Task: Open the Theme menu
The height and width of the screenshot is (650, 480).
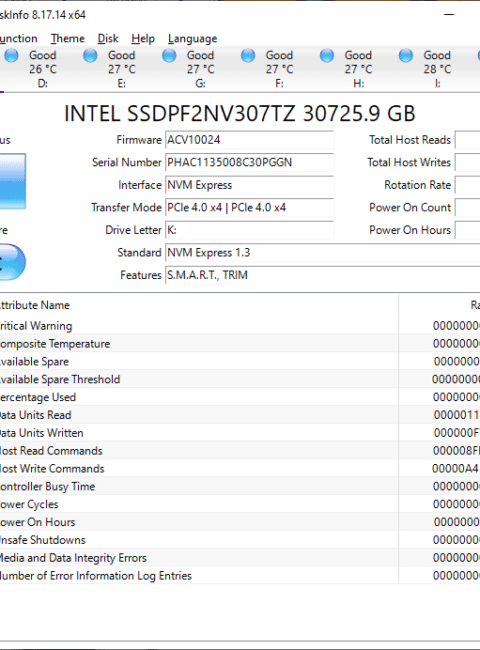Action: click(x=68, y=39)
